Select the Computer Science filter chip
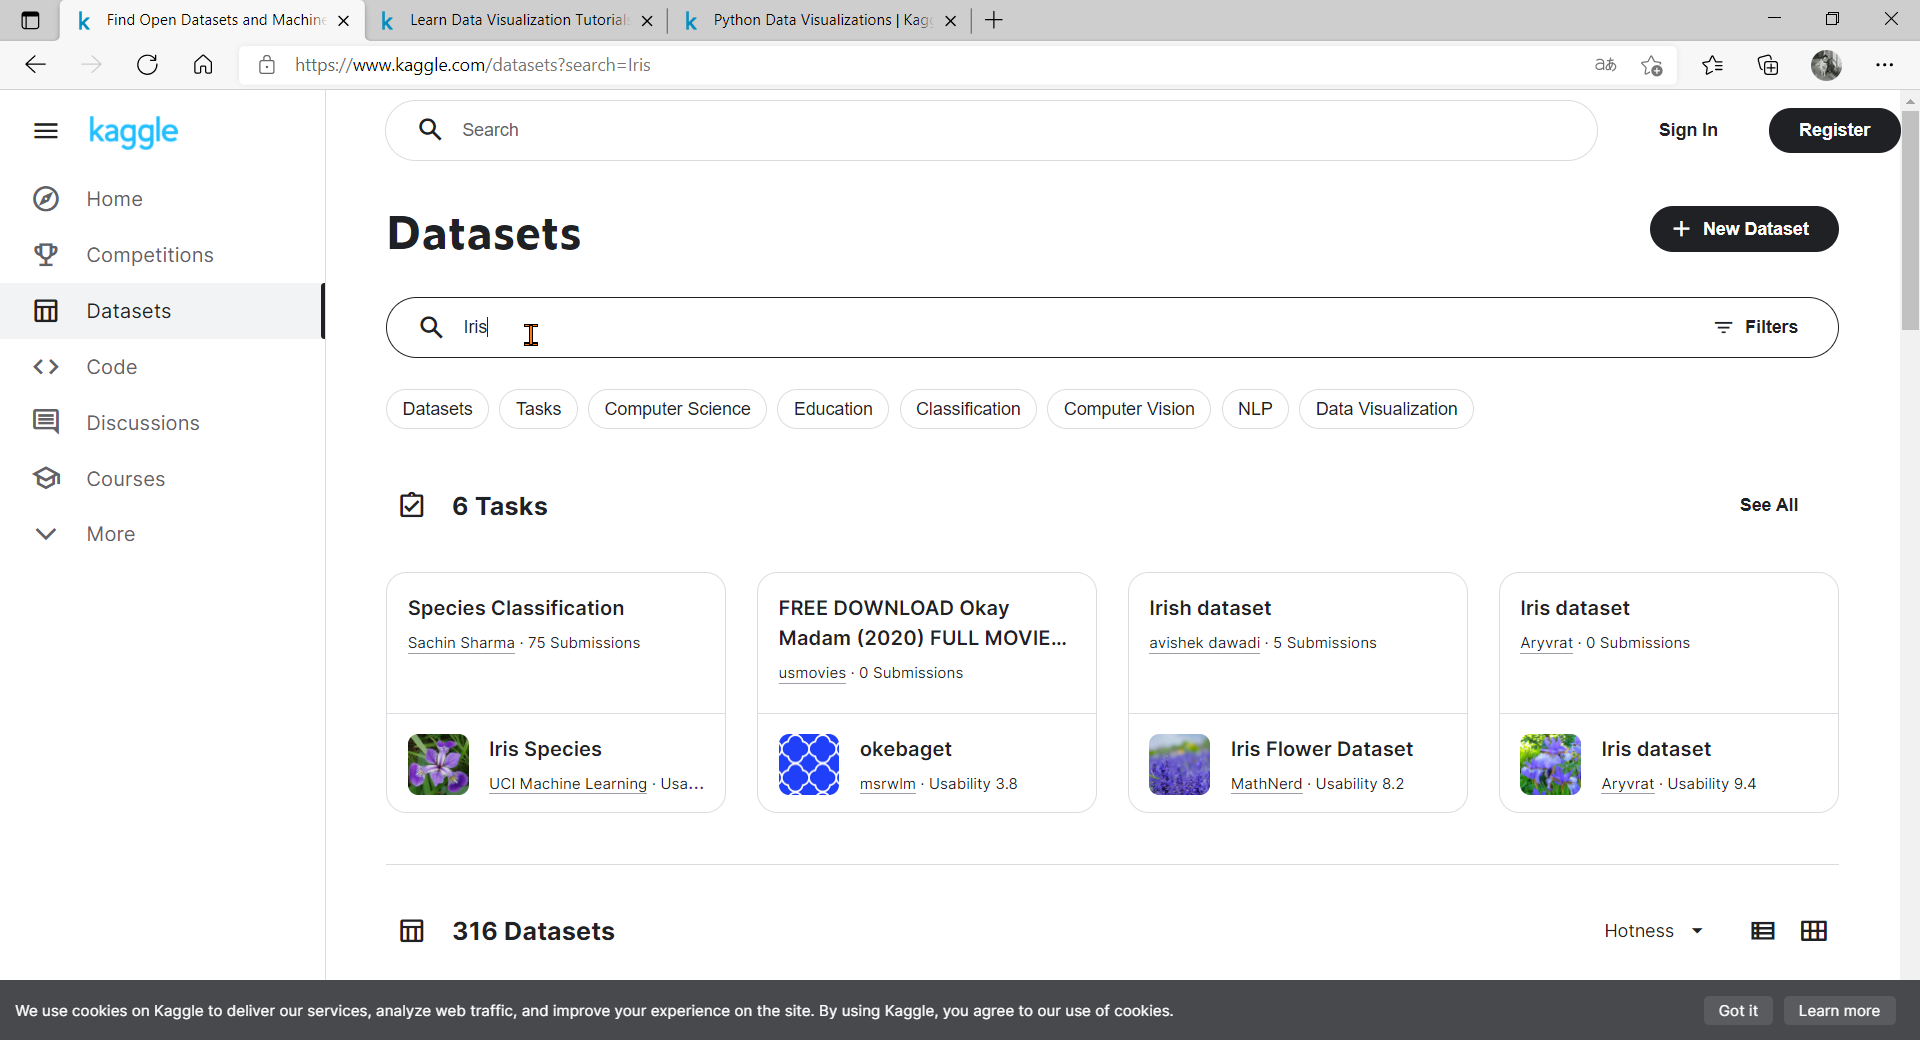Image resolution: width=1920 pixels, height=1040 pixels. pos(677,409)
